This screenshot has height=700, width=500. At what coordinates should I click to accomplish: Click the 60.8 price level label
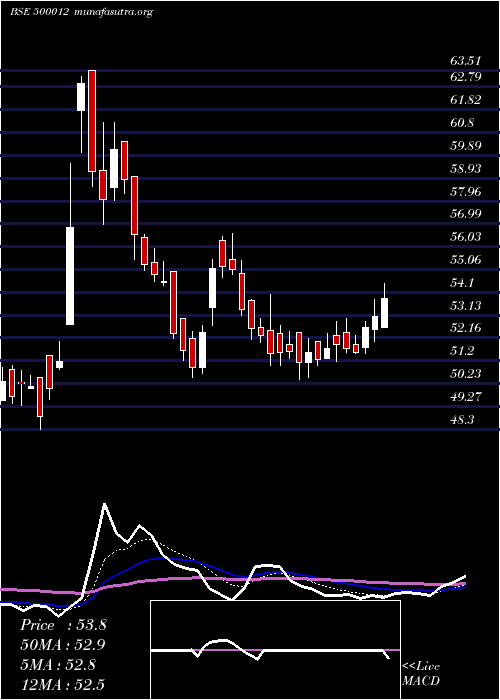(462, 123)
